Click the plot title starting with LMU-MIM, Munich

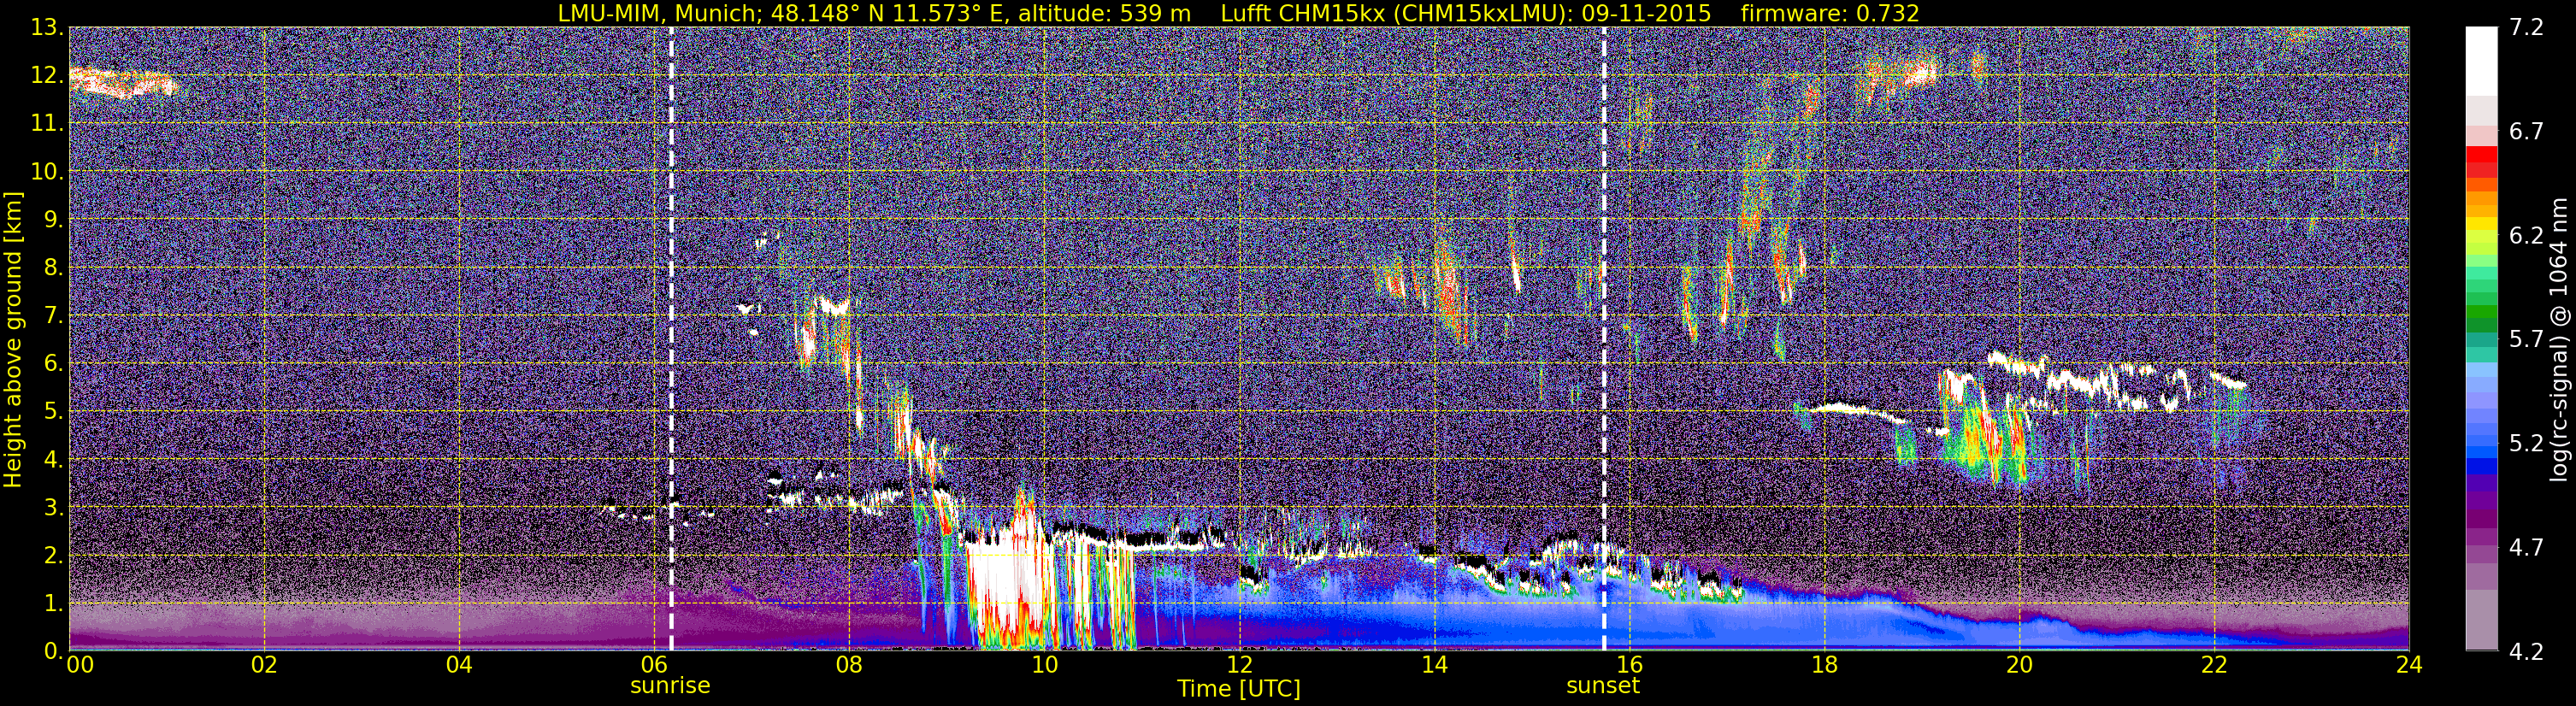click(x=1238, y=13)
